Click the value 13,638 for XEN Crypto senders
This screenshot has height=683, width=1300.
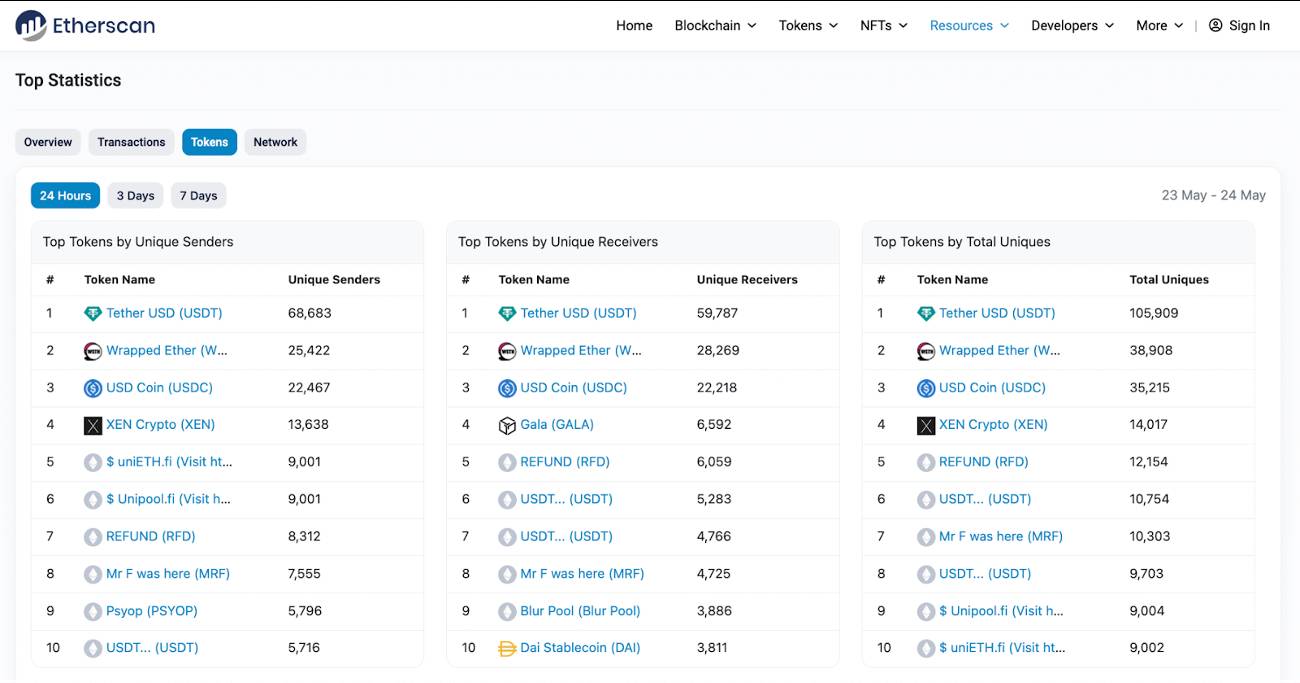[308, 425]
